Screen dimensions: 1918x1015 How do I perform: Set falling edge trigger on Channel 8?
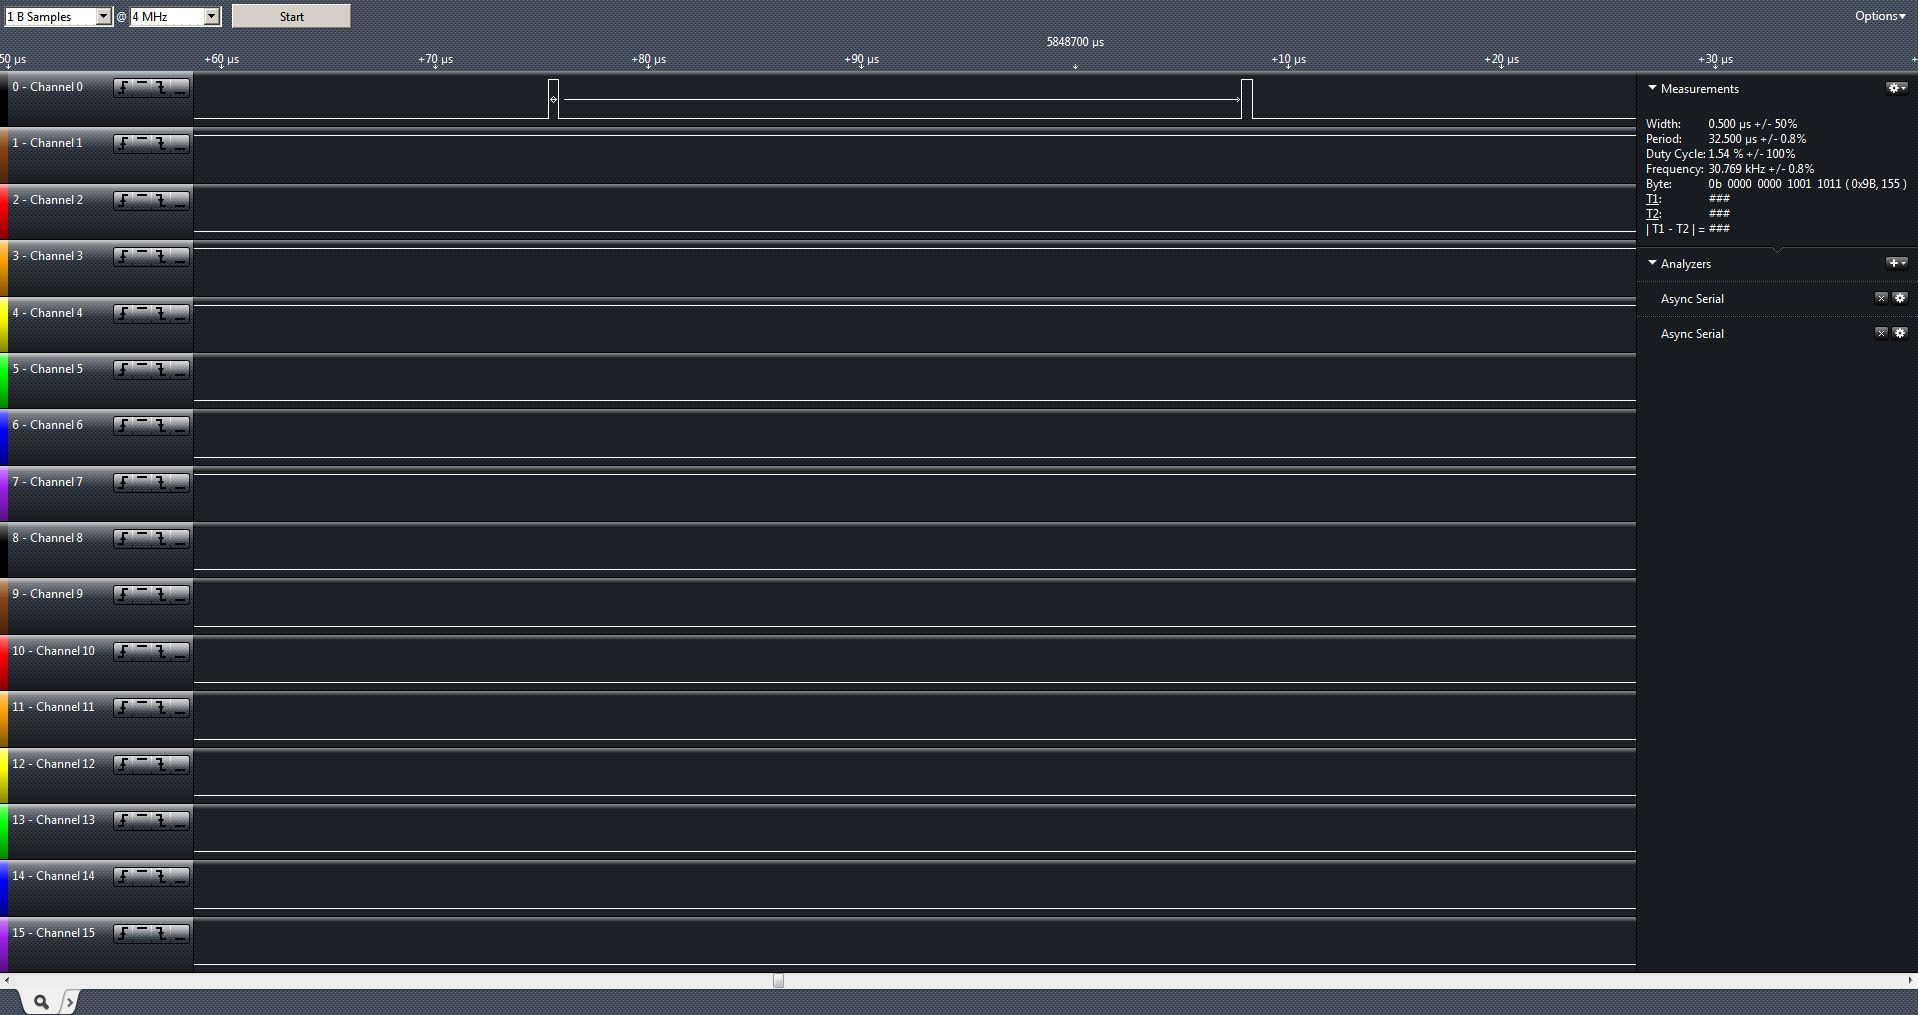pyautogui.click(x=161, y=539)
